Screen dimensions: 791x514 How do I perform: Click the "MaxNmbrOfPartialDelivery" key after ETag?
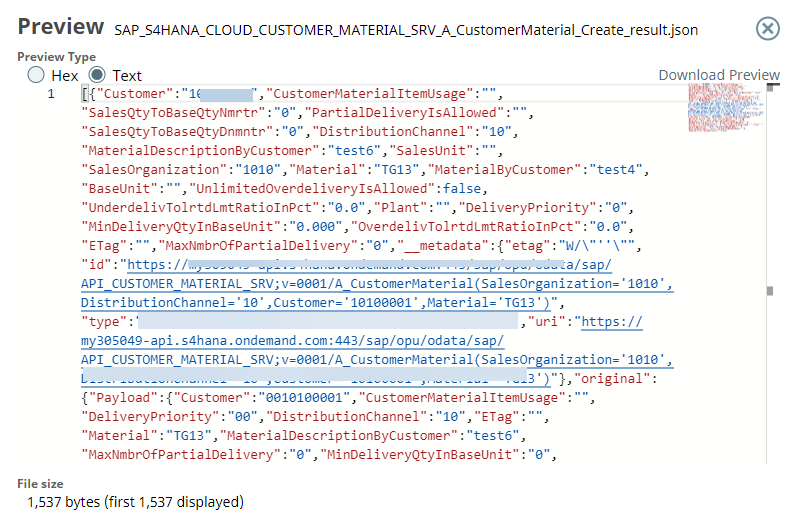pyautogui.click(x=258, y=246)
